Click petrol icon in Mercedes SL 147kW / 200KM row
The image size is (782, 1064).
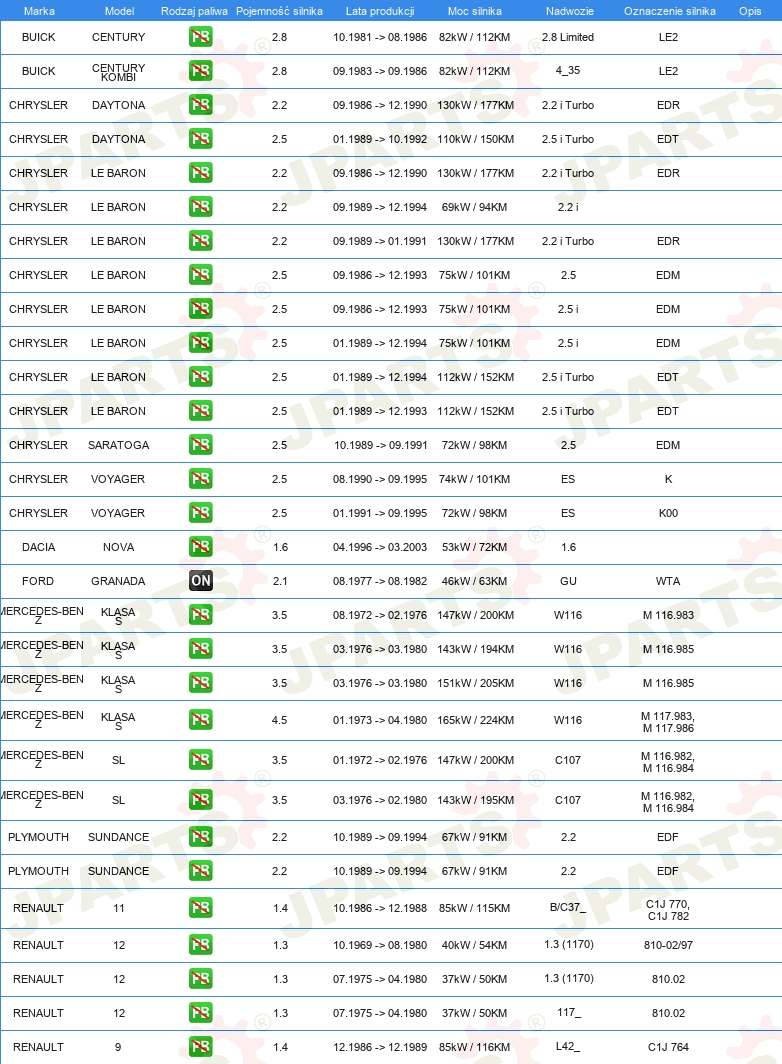click(x=200, y=759)
